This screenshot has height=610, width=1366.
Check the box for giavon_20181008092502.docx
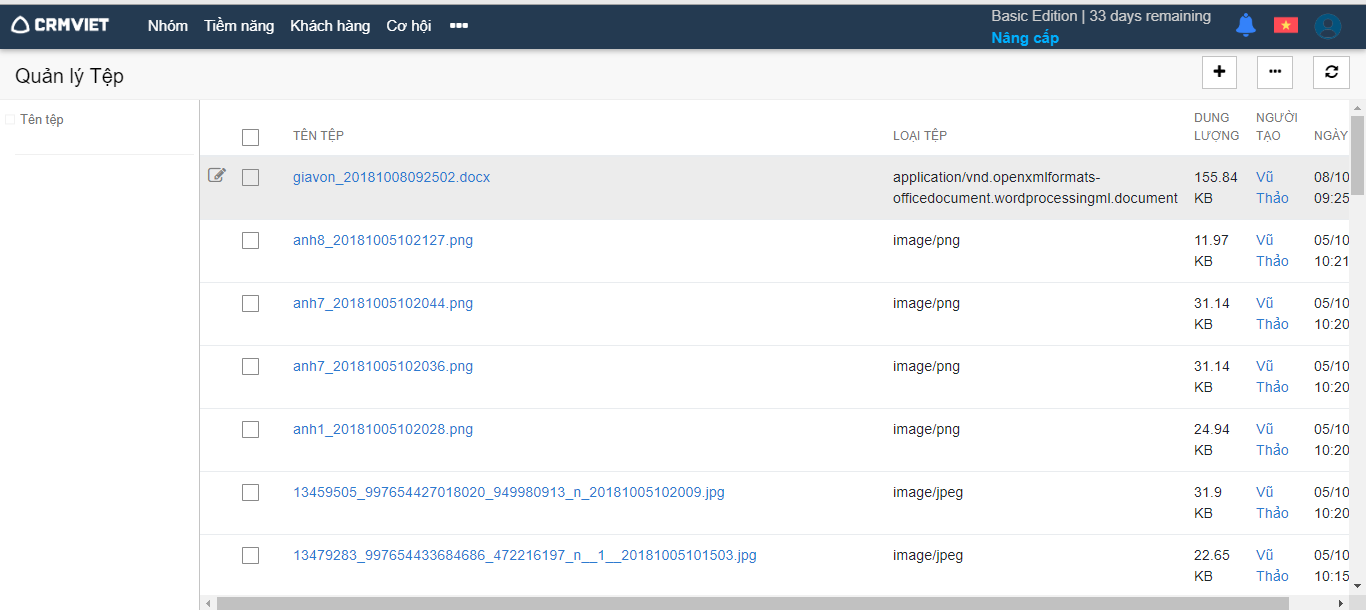point(250,177)
